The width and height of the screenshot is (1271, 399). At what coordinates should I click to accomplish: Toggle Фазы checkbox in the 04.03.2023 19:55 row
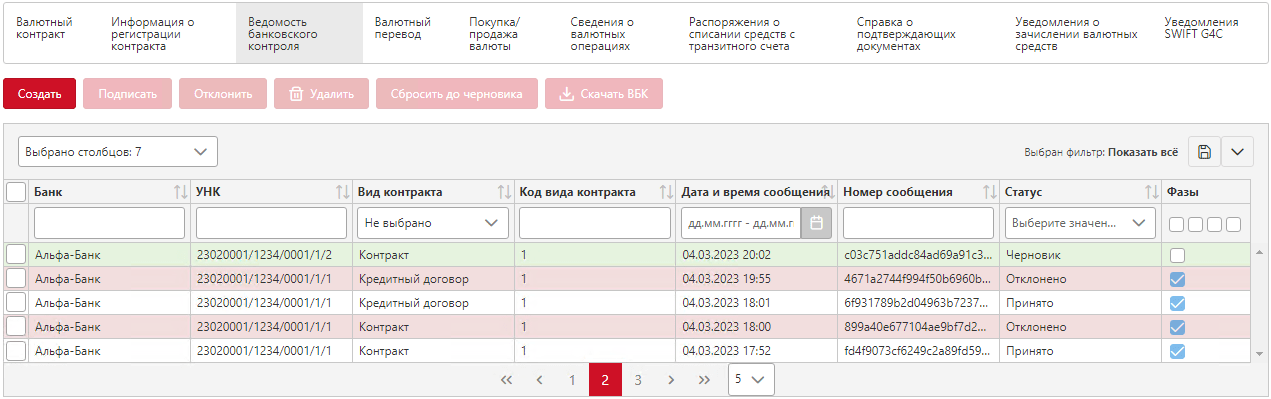[1178, 279]
